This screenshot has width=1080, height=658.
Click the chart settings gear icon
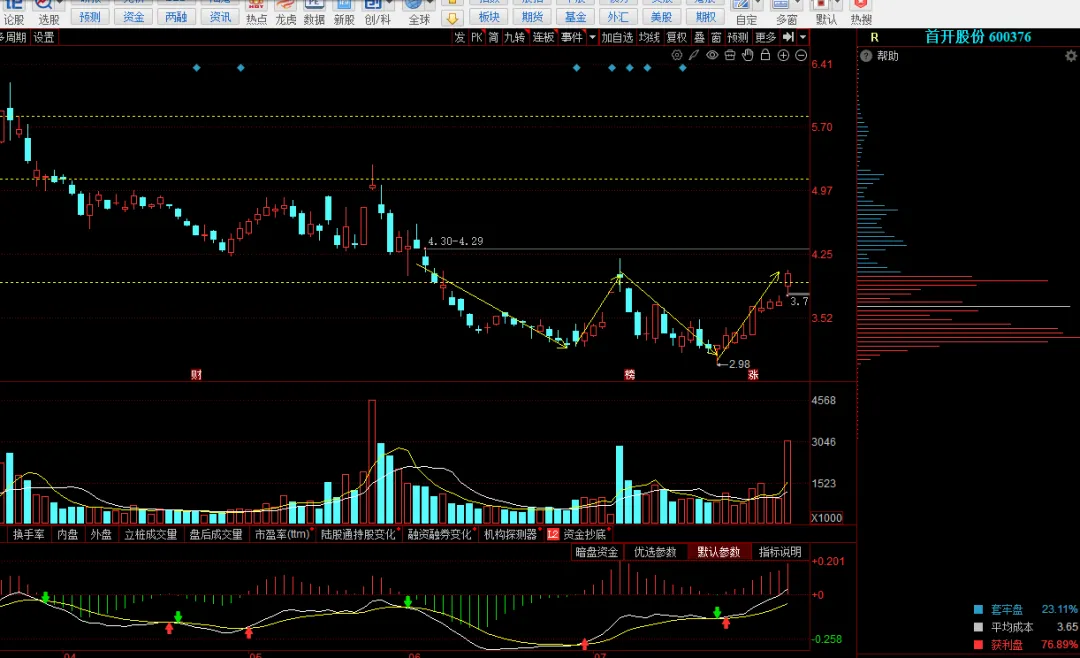[677, 55]
